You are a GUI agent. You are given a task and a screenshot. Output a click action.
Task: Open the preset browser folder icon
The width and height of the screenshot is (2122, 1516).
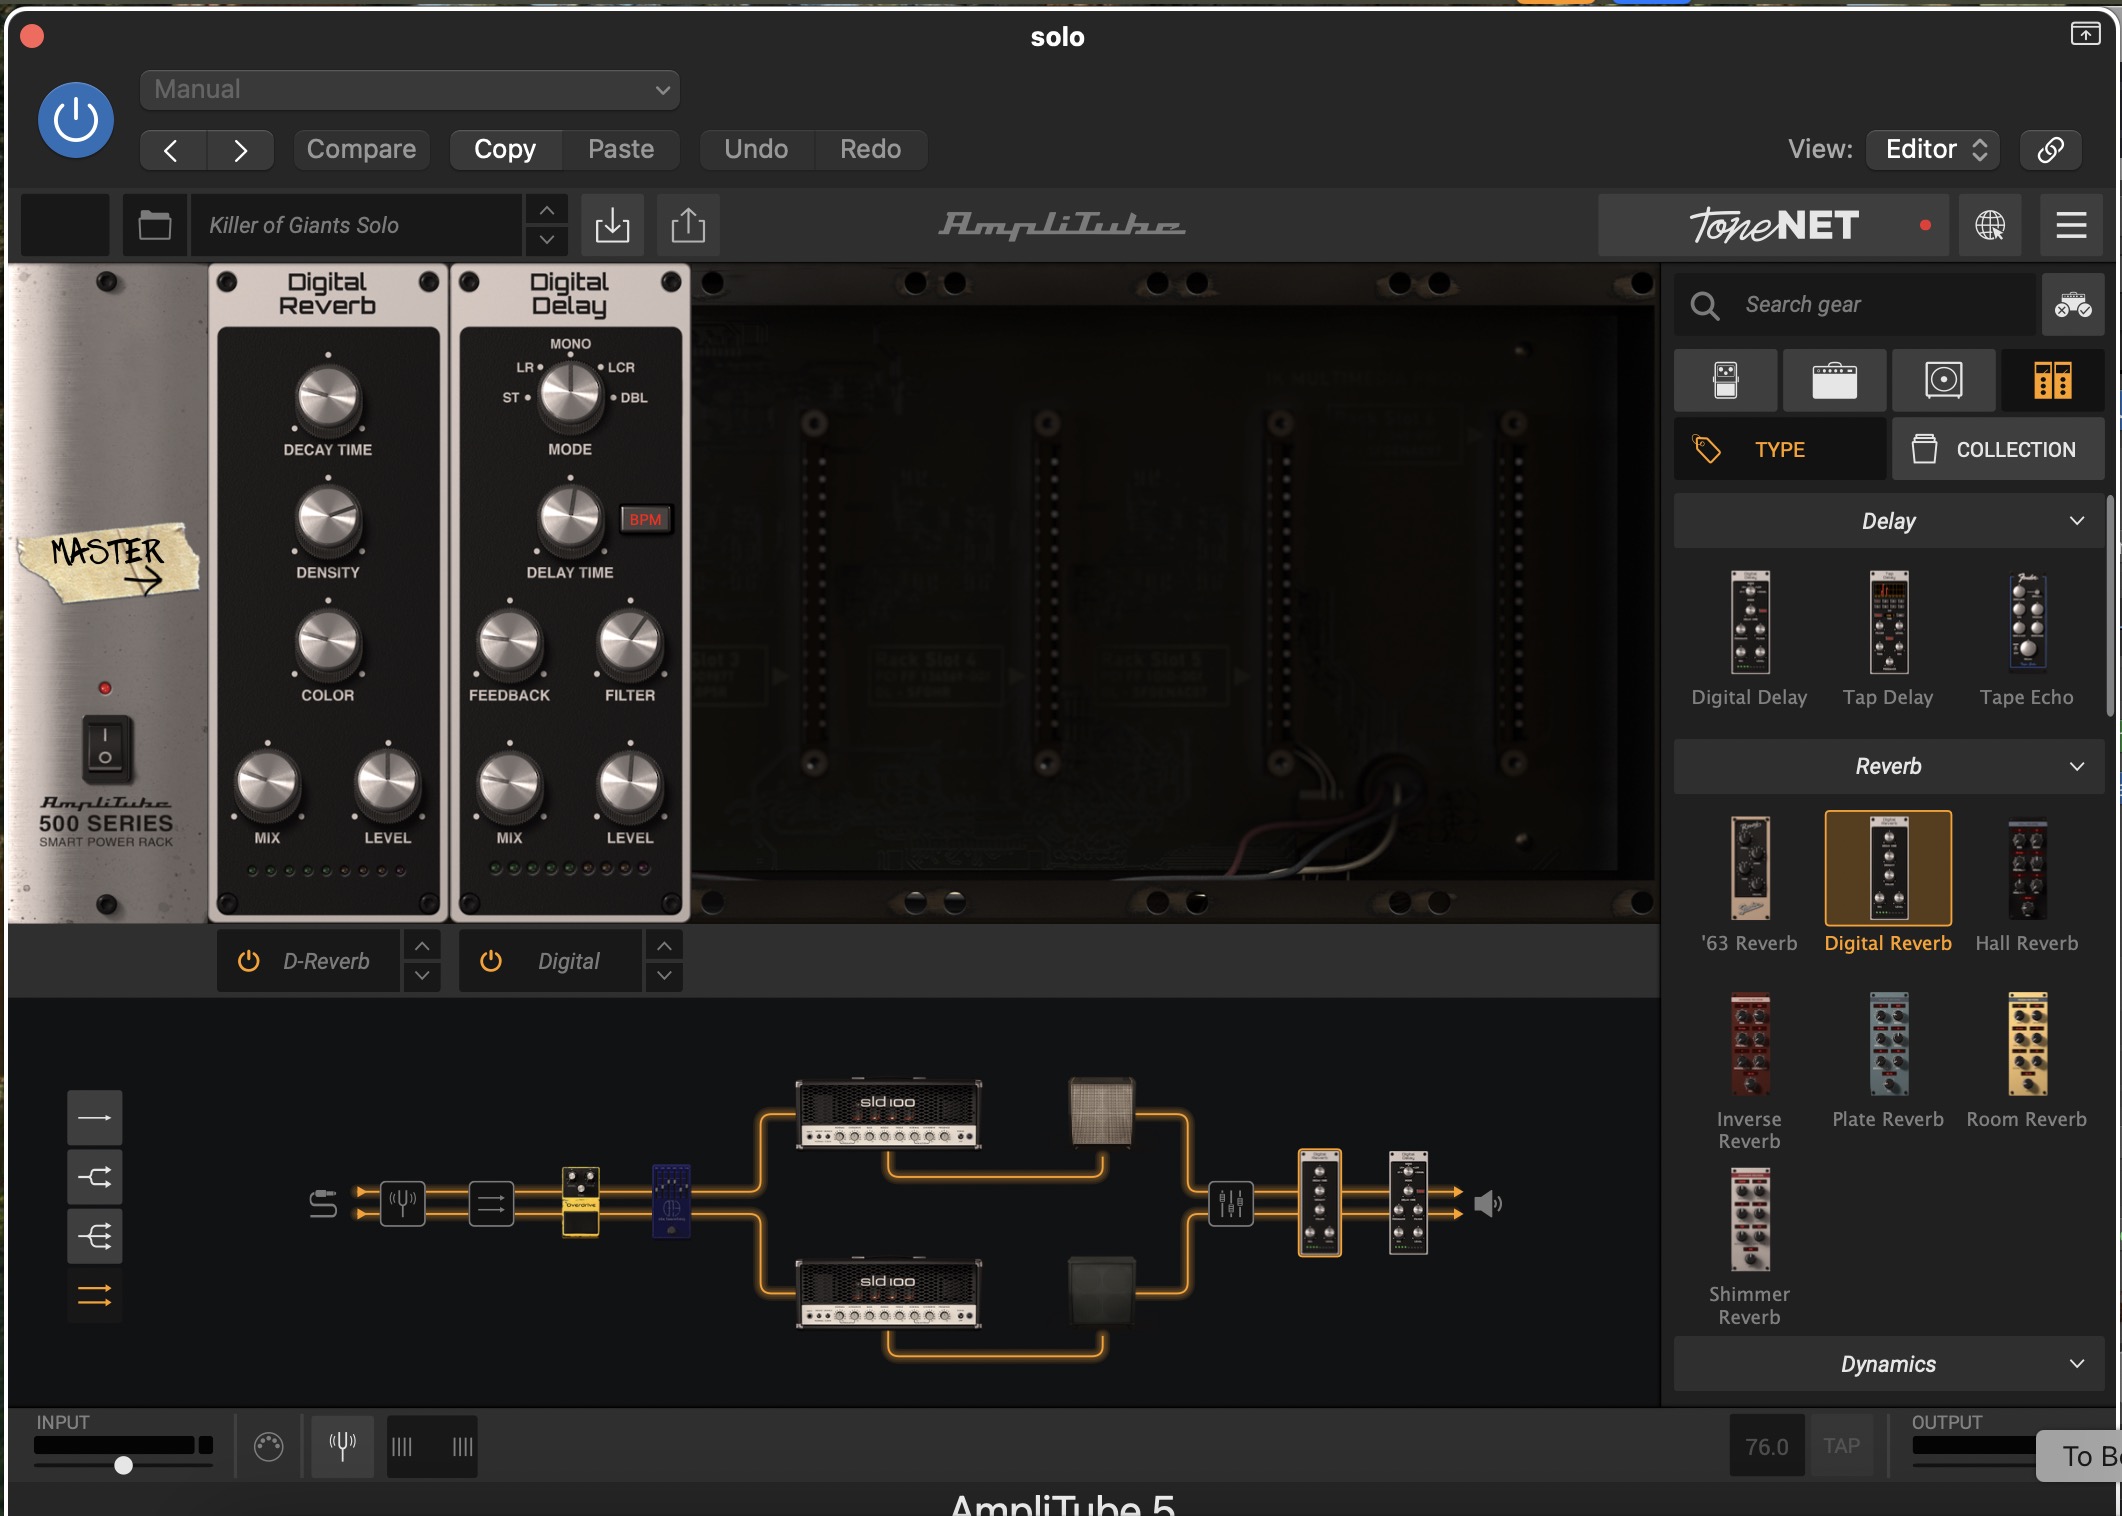coord(154,225)
